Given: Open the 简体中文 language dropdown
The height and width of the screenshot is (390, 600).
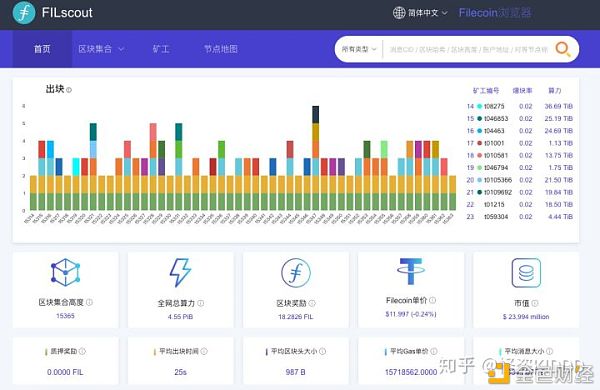Looking at the screenshot, I should click(x=427, y=13).
